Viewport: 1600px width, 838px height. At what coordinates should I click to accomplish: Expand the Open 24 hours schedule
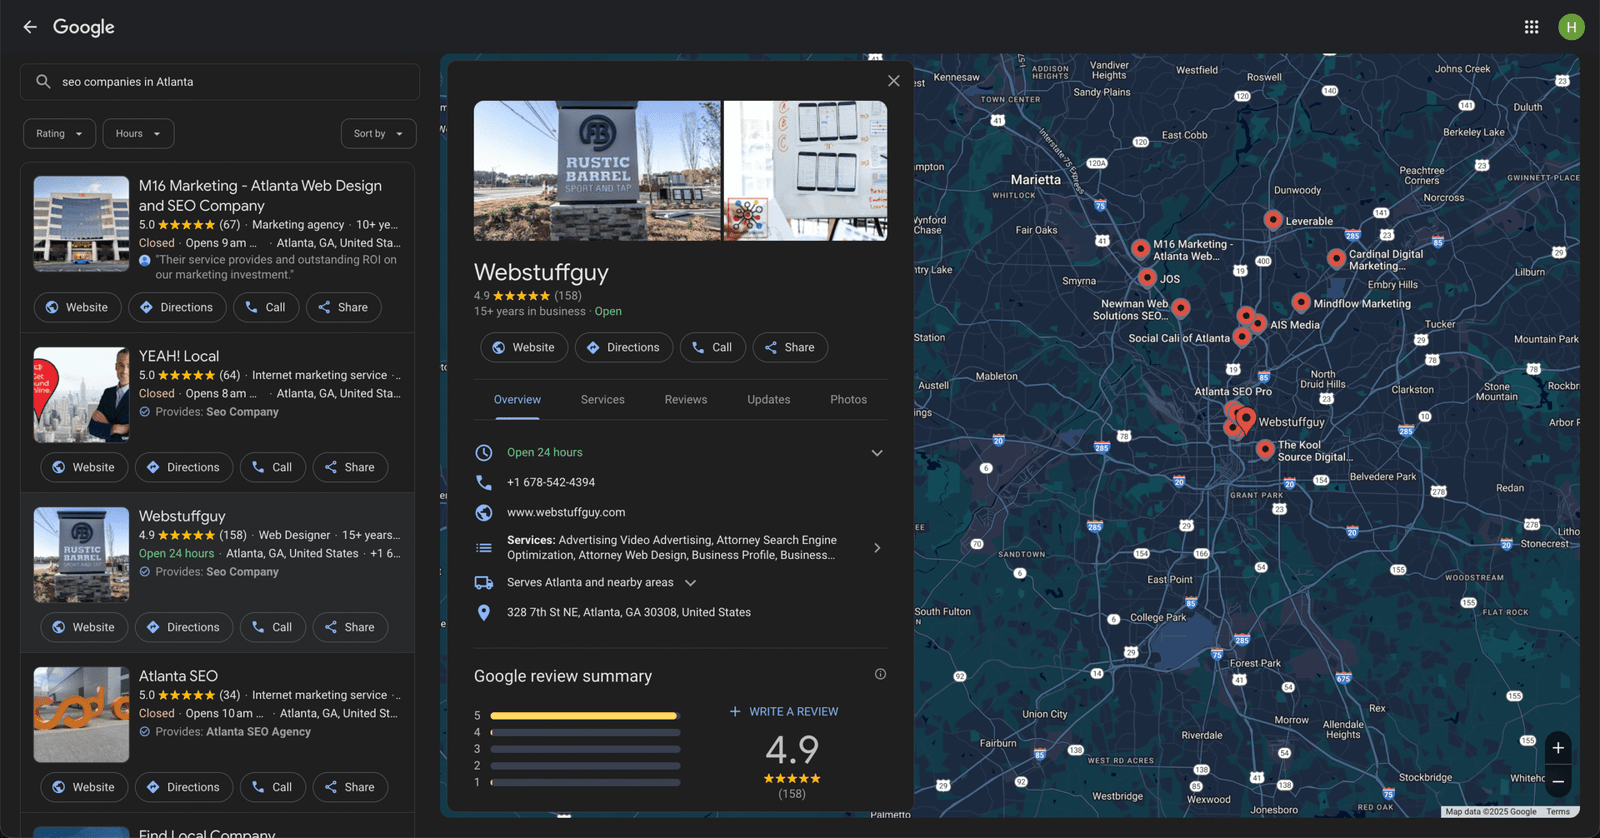pos(877,453)
